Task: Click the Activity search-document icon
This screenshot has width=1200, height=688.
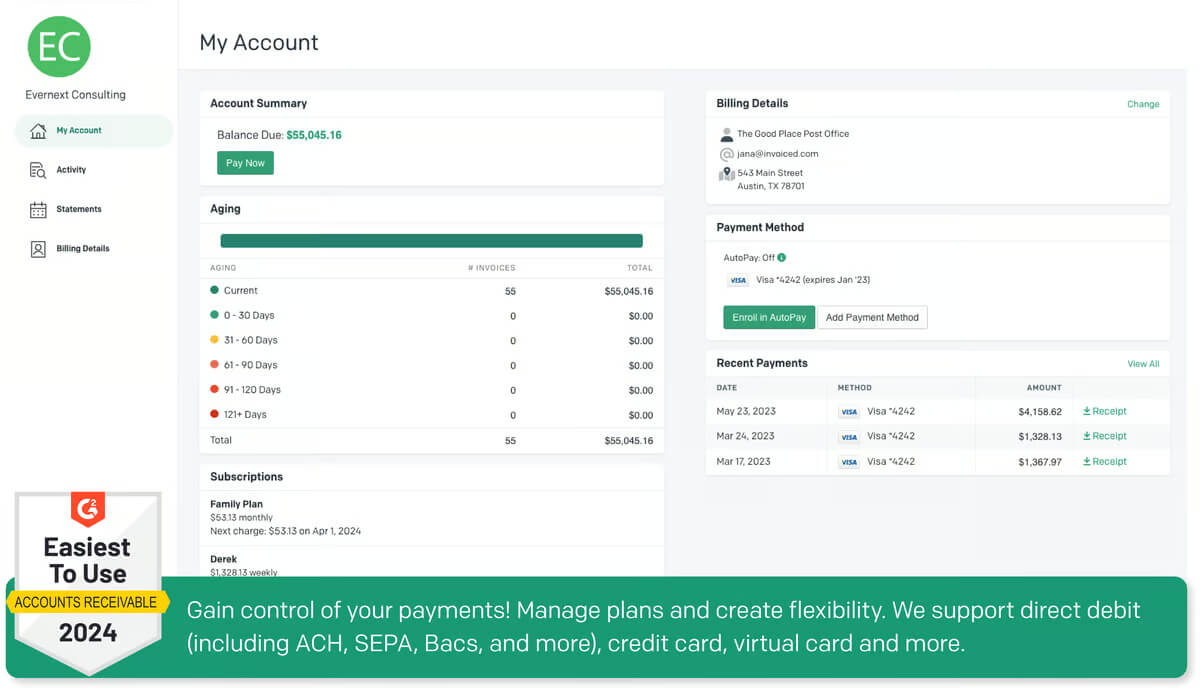Action: pos(38,170)
